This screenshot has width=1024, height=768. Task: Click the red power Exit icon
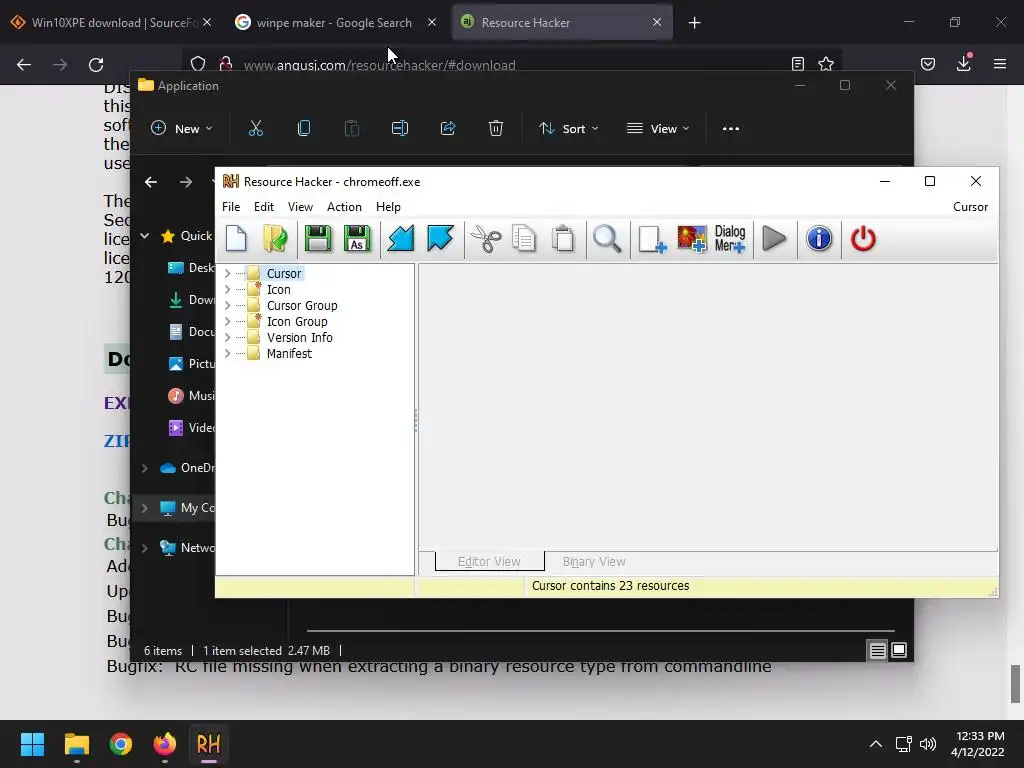863,238
